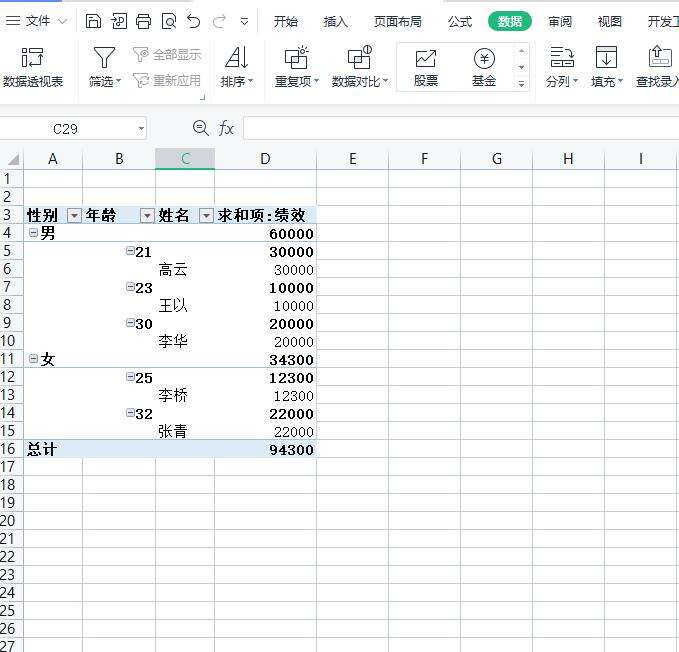679x652 pixels.
Task: Open the 姓名 field filter dropdown
Action: (x=206, y=216)
